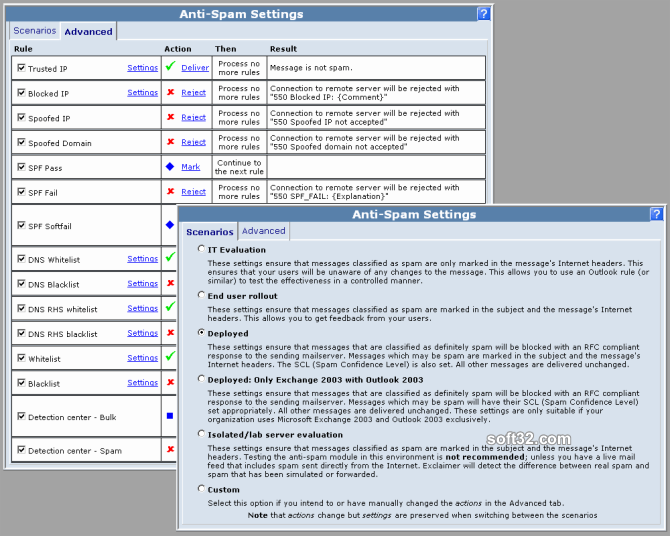
Task: Disable the SPF Pass rule checkbox
Action: point(21,167)
